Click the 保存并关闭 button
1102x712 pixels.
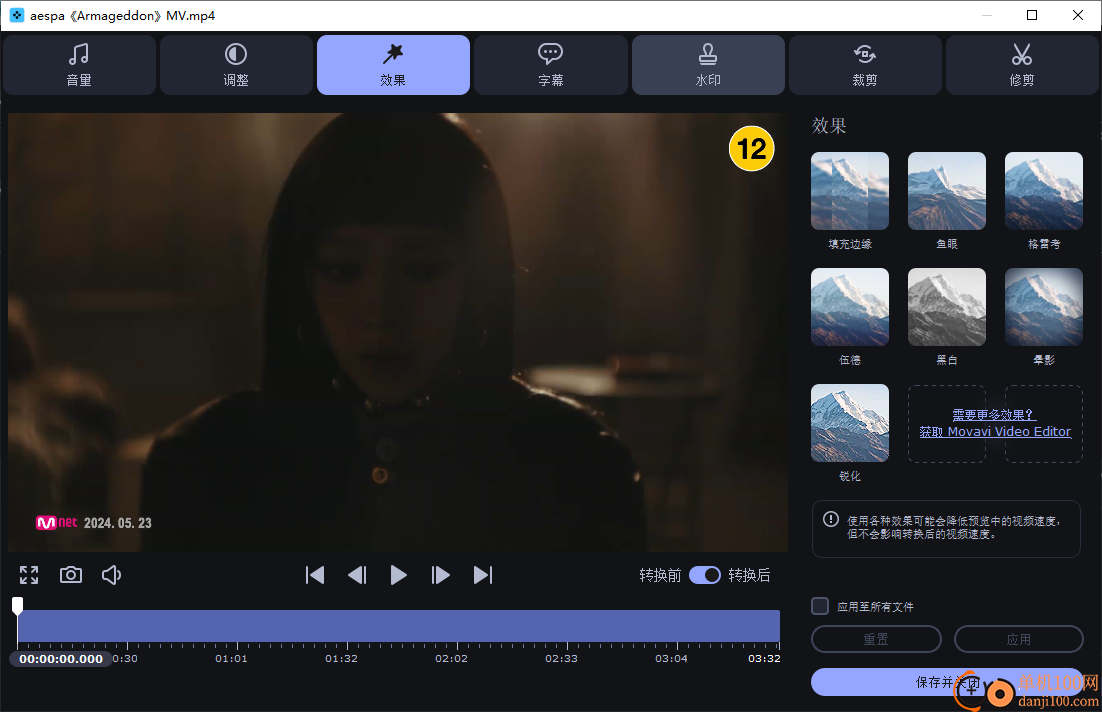(x=947, y=682)
